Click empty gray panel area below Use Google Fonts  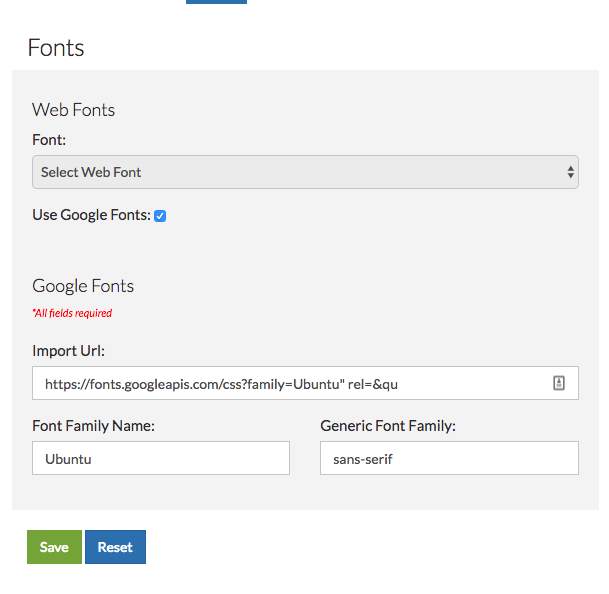pyautogui.click(x=305, y=249)
